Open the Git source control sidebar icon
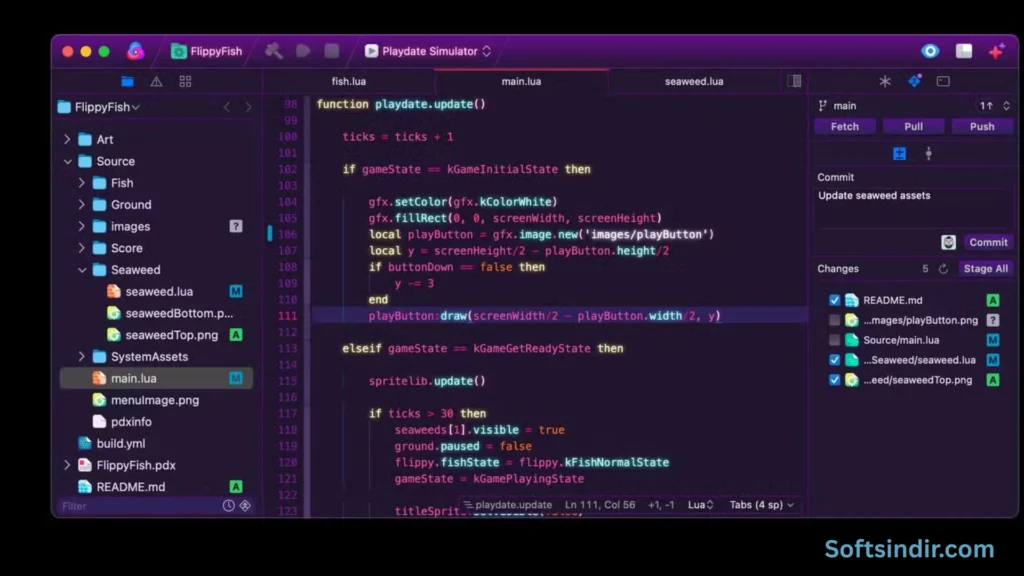 914,81
